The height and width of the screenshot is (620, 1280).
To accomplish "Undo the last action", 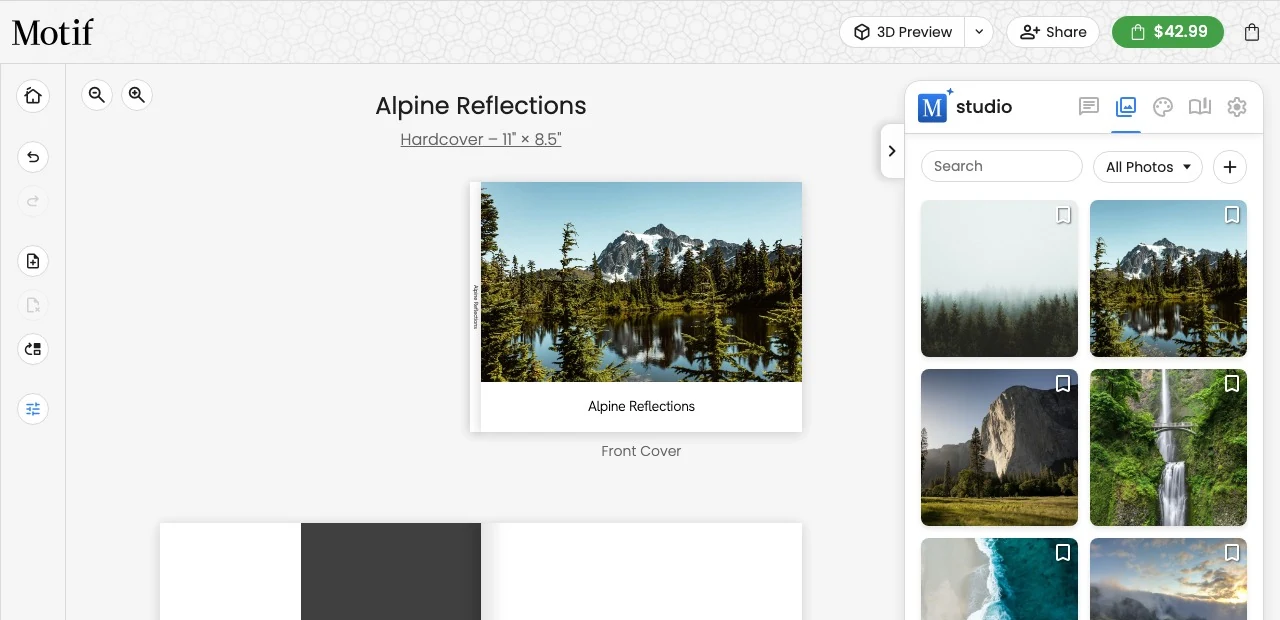I will coord(33,157).
